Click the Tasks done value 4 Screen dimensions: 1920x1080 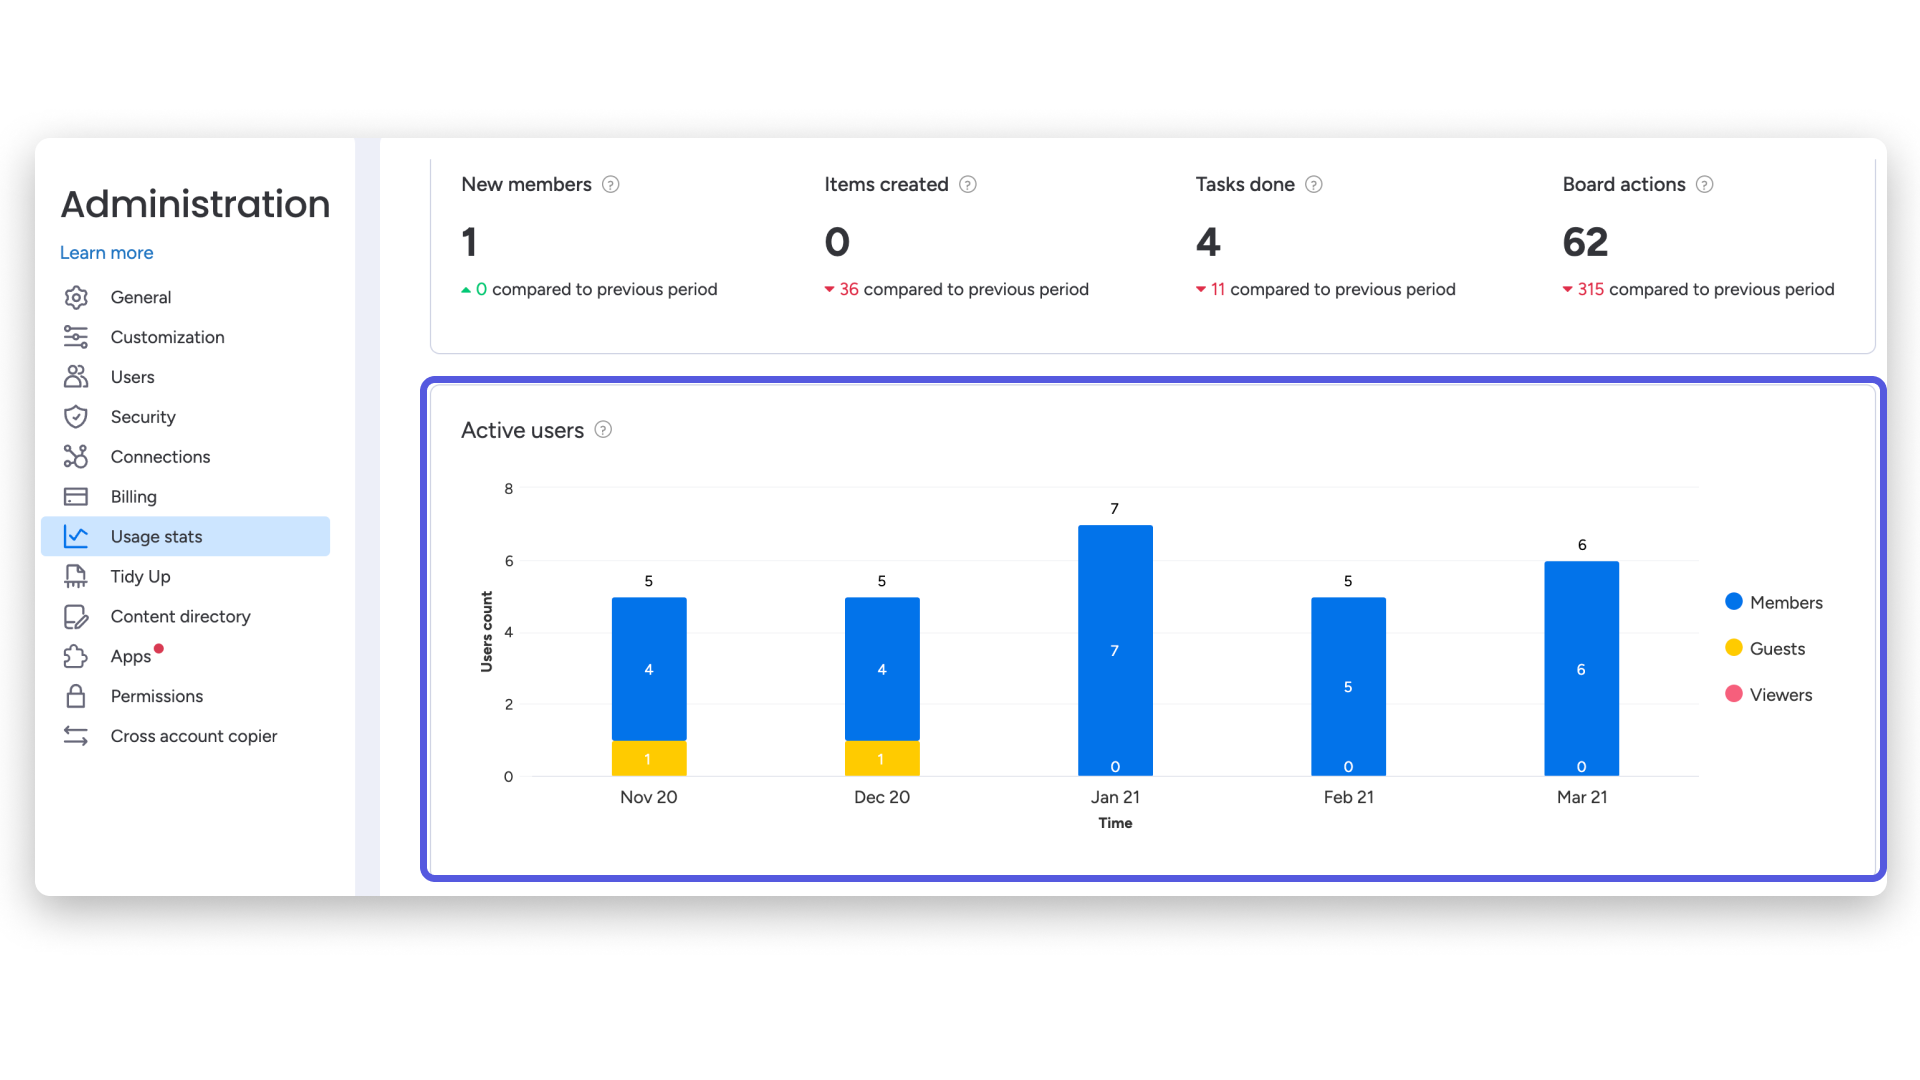tap(1208, 242)
